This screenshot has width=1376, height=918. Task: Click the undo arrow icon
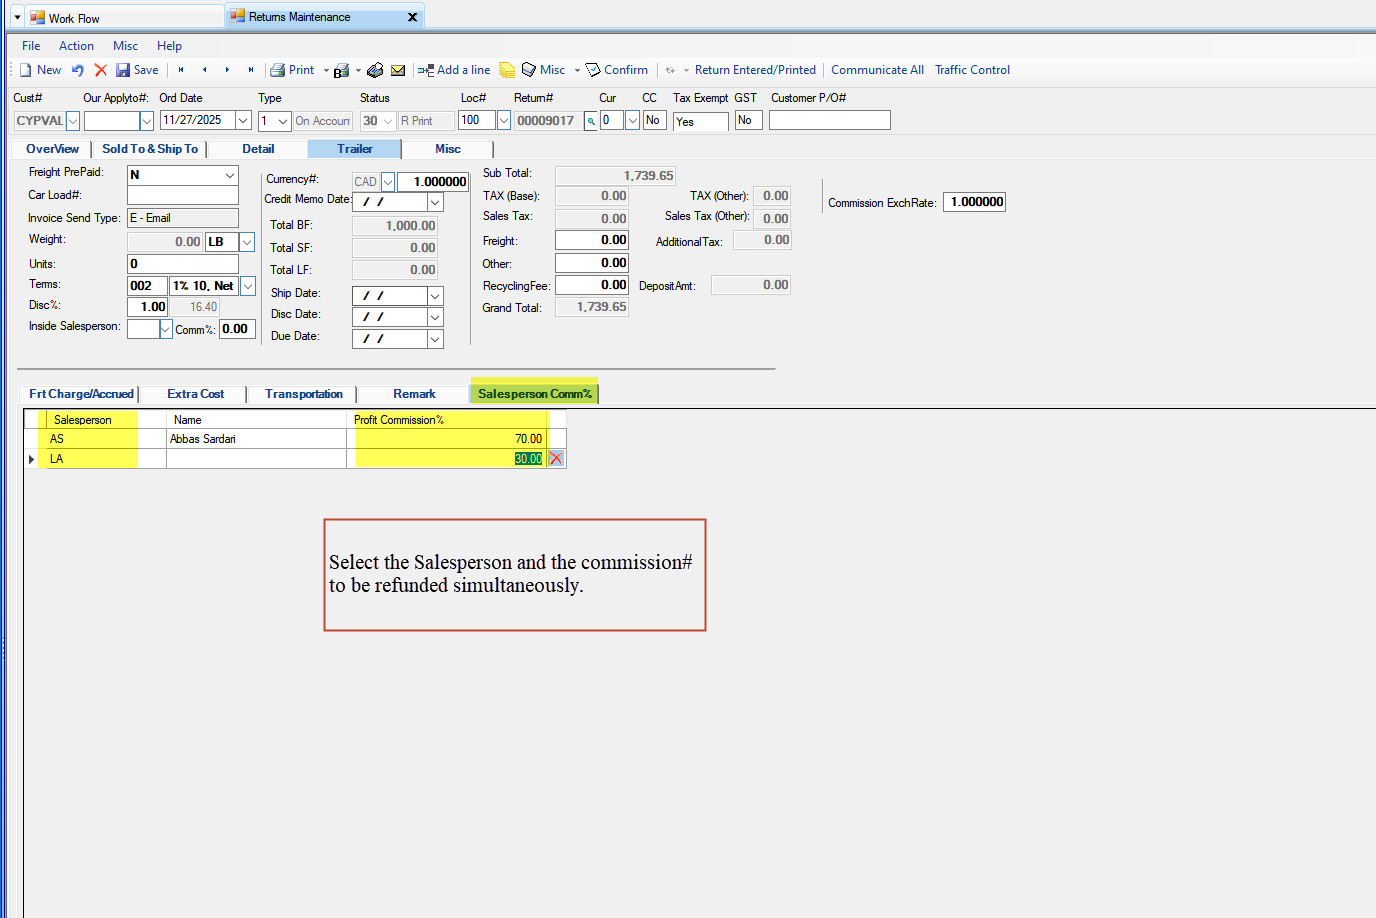click(x=76, y=70)
